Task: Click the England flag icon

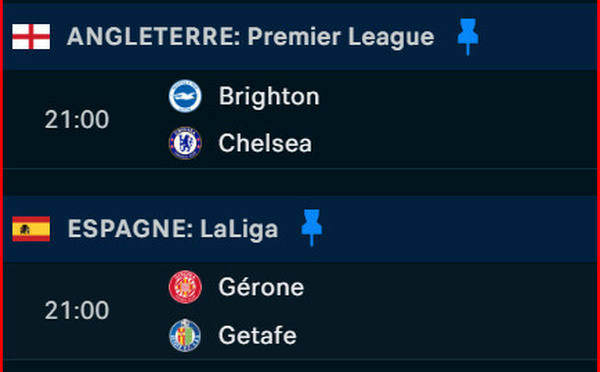Action: point(31,37)
